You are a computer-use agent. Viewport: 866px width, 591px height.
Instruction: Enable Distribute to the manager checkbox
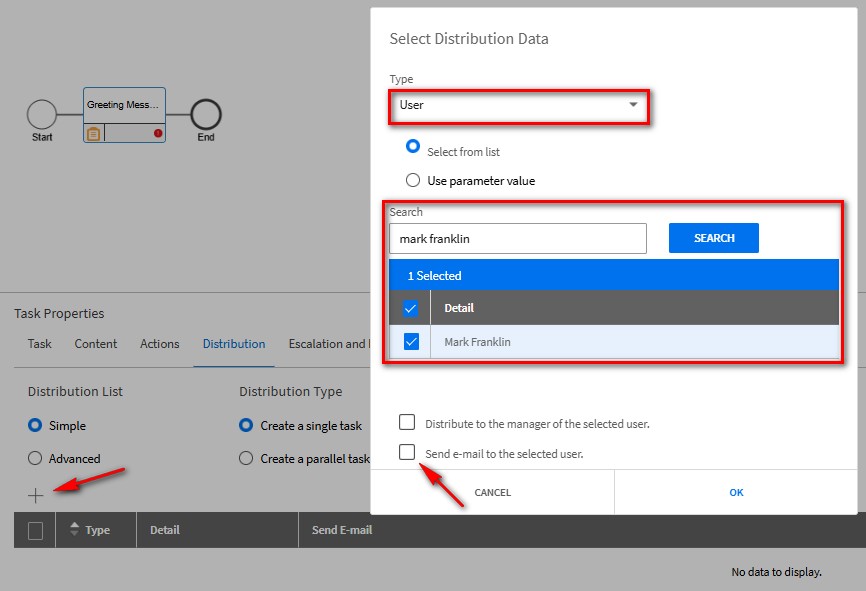(x=407, y=422)
